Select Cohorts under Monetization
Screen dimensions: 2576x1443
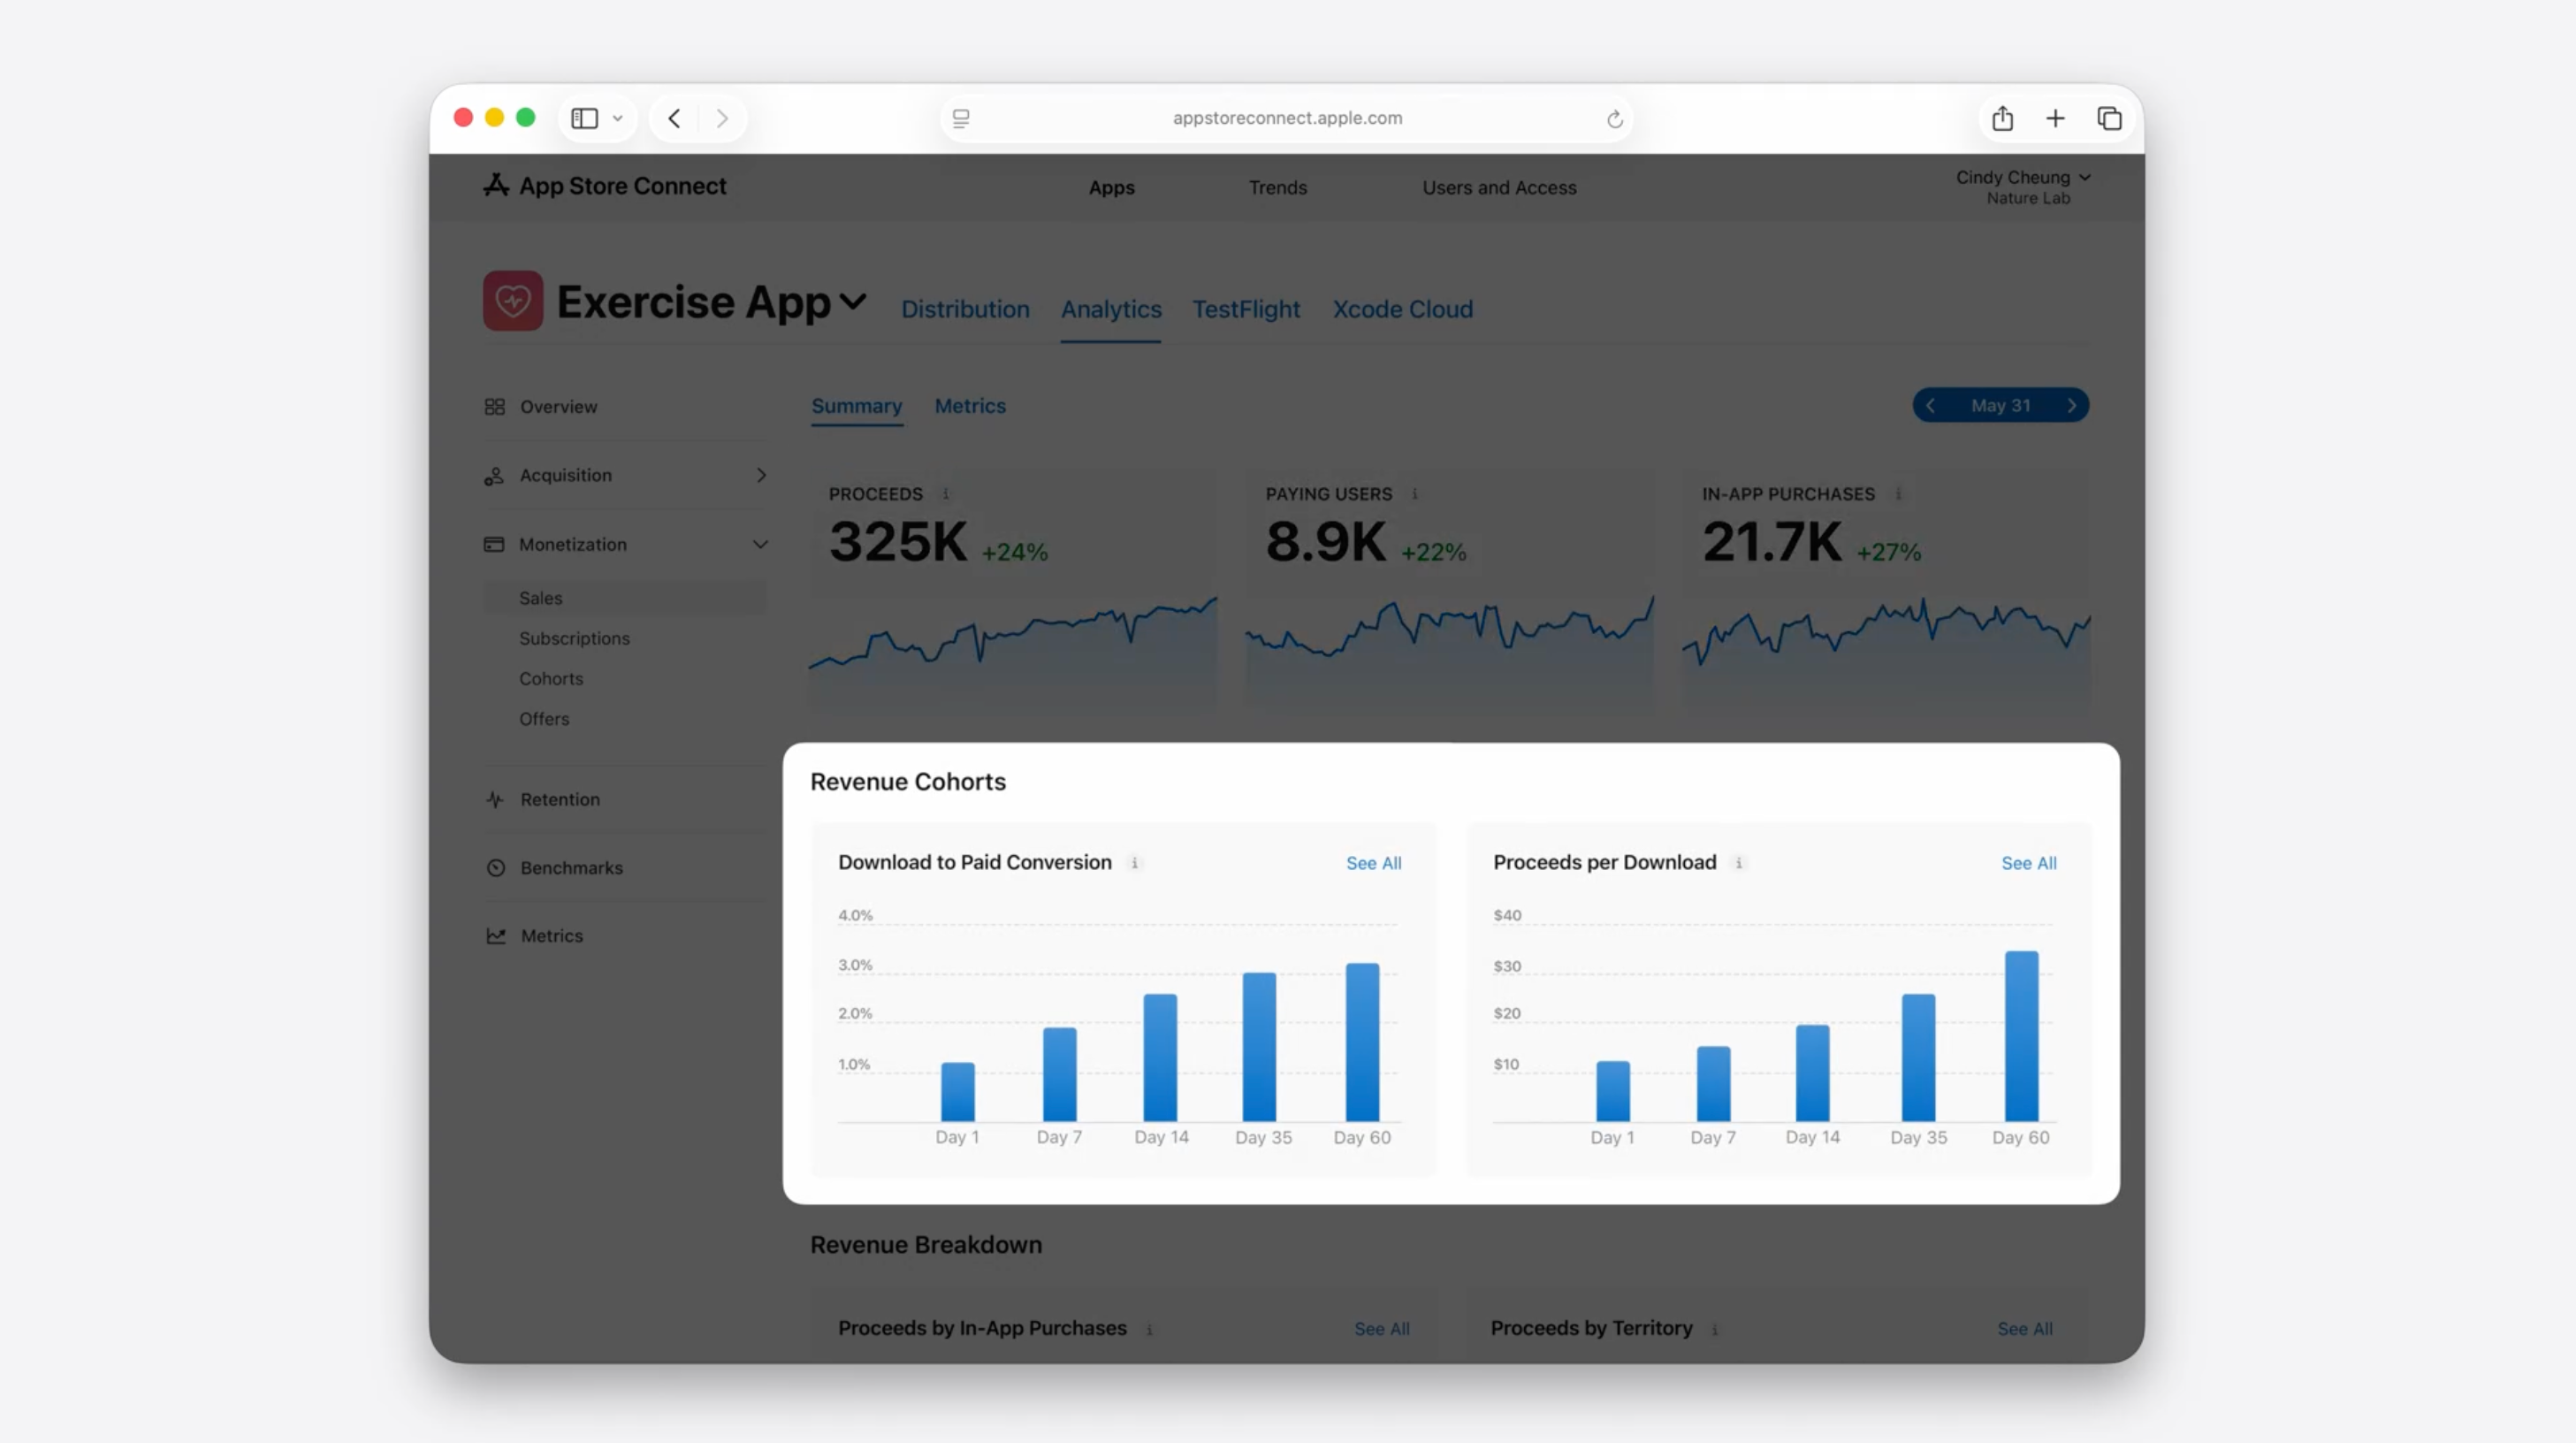[x=551, y=678]
